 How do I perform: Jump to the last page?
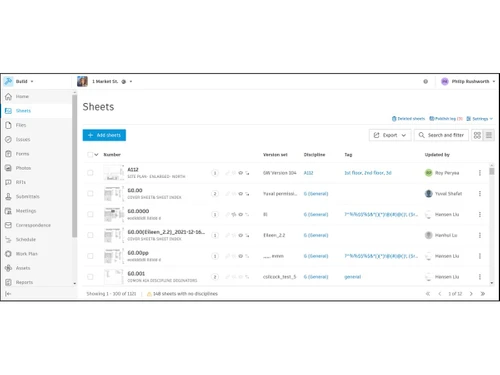pyautogui.click(x=482, y=294)
